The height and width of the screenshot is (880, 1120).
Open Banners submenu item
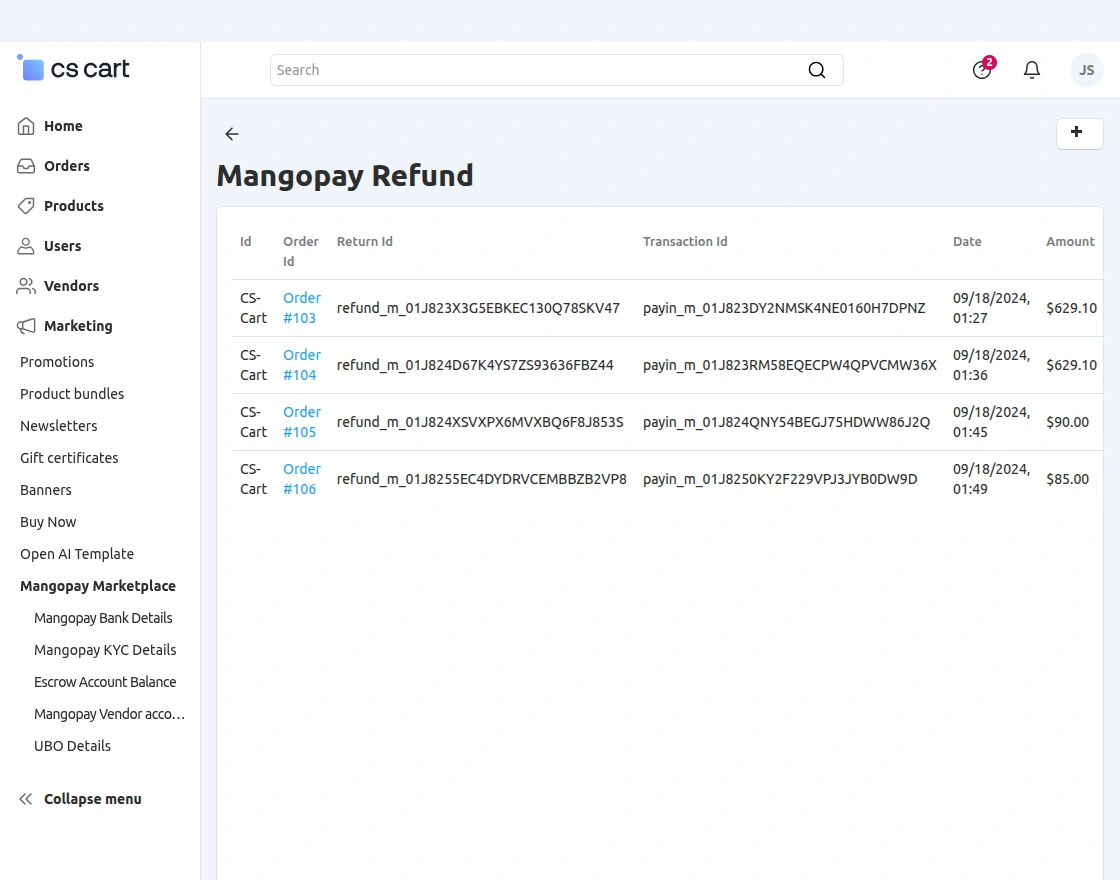(x=46, y=490)
